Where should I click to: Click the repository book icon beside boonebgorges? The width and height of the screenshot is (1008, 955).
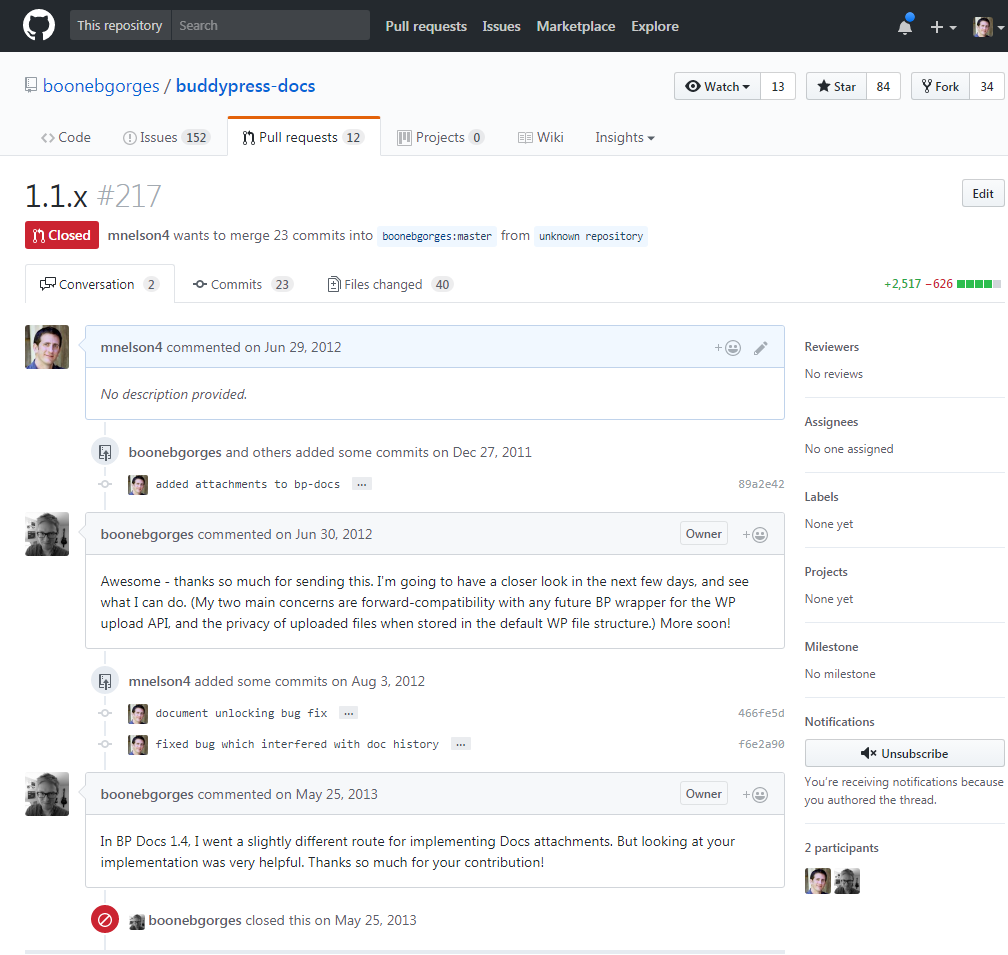pos(31,85)
